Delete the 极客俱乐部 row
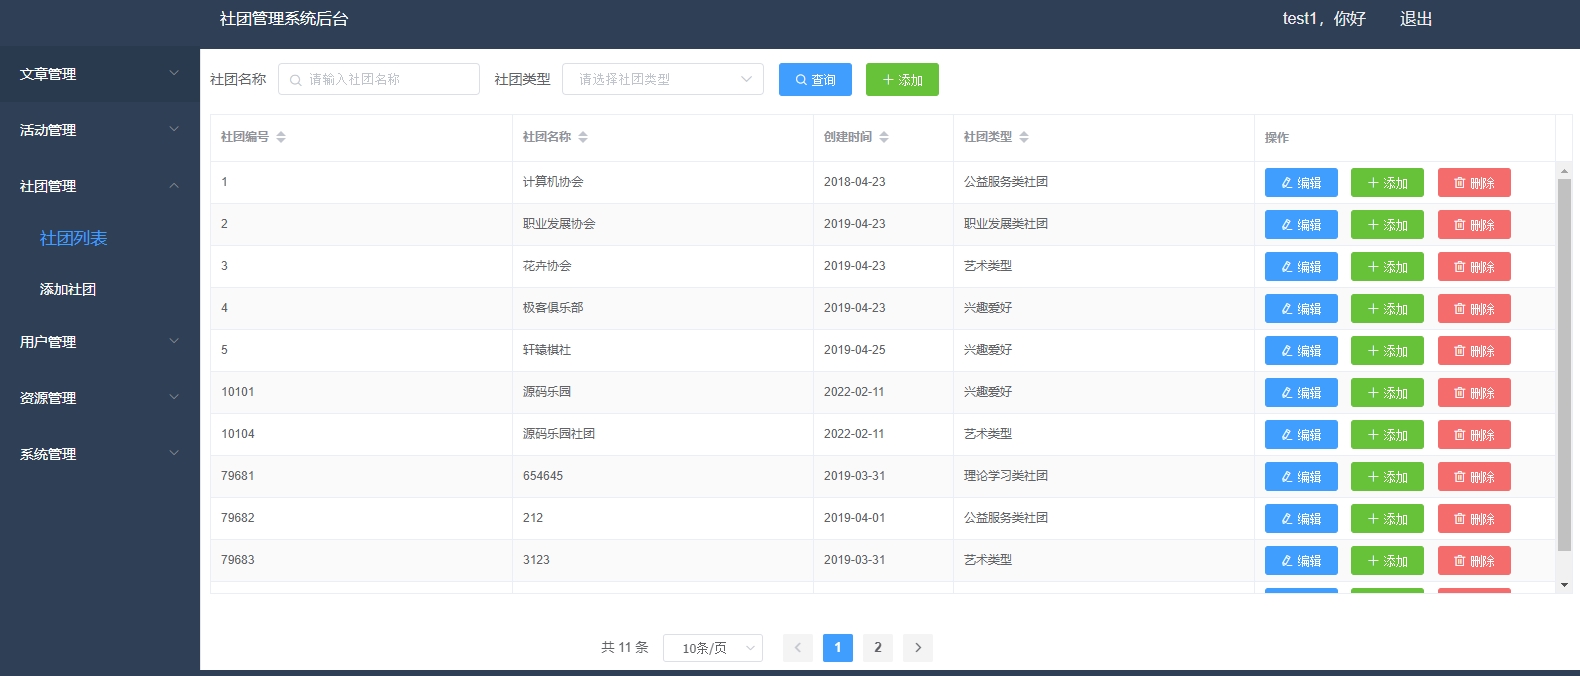1580x676 pixels. click(x=1474, y=309)
